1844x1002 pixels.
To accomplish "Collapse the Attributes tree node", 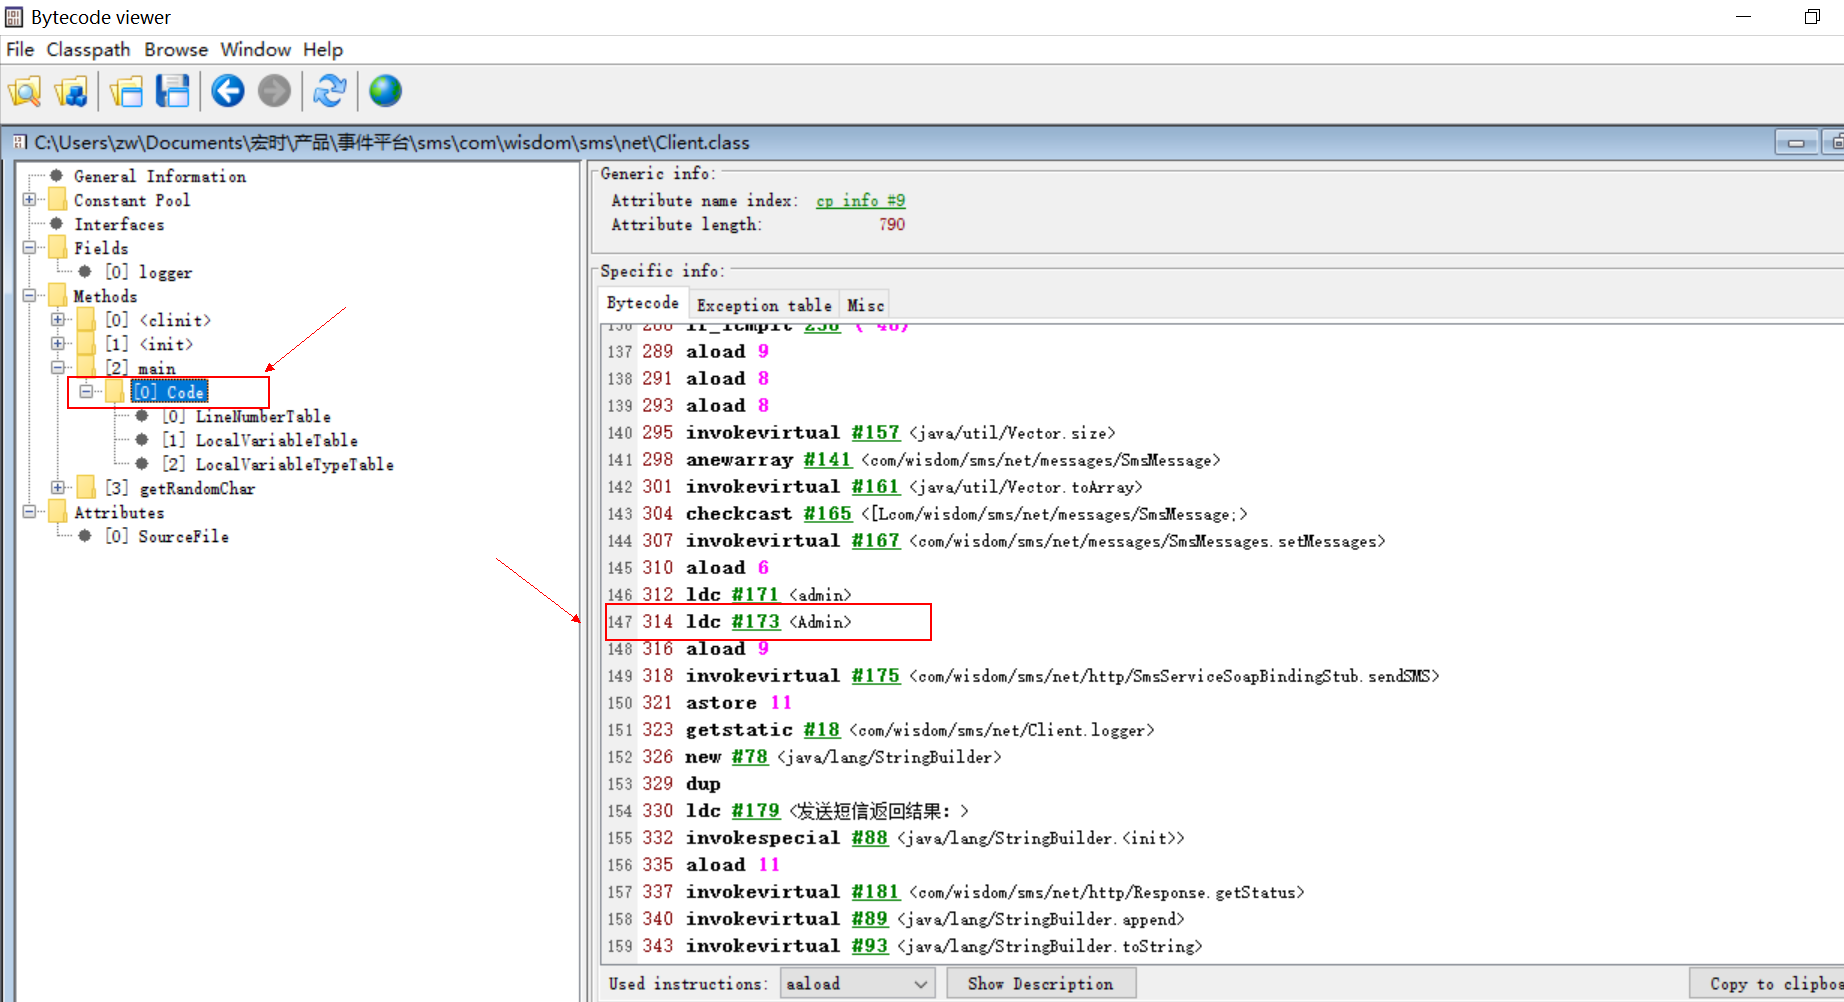I will tap(29, 512).
